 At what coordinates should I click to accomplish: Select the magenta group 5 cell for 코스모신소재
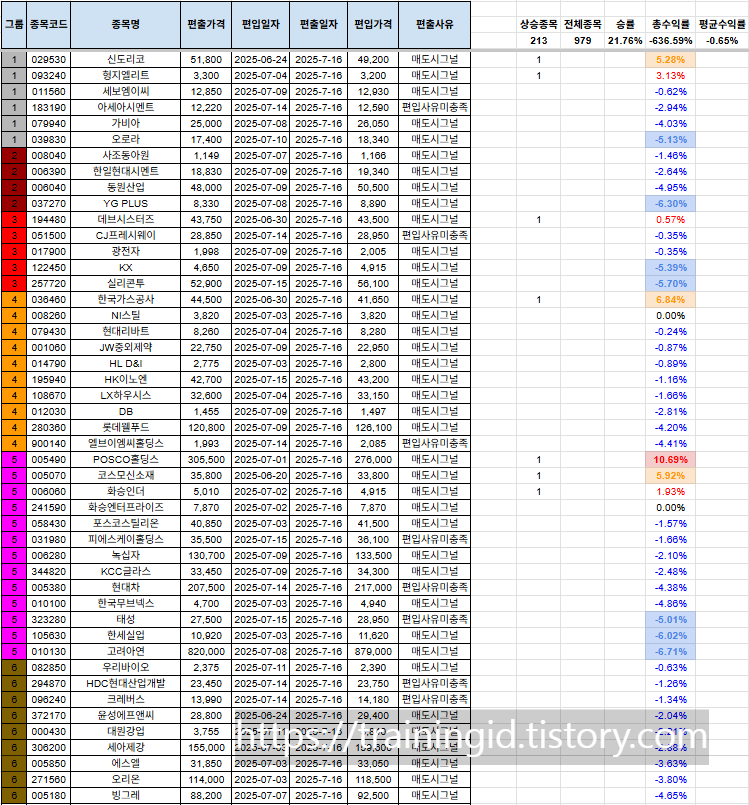14,475
